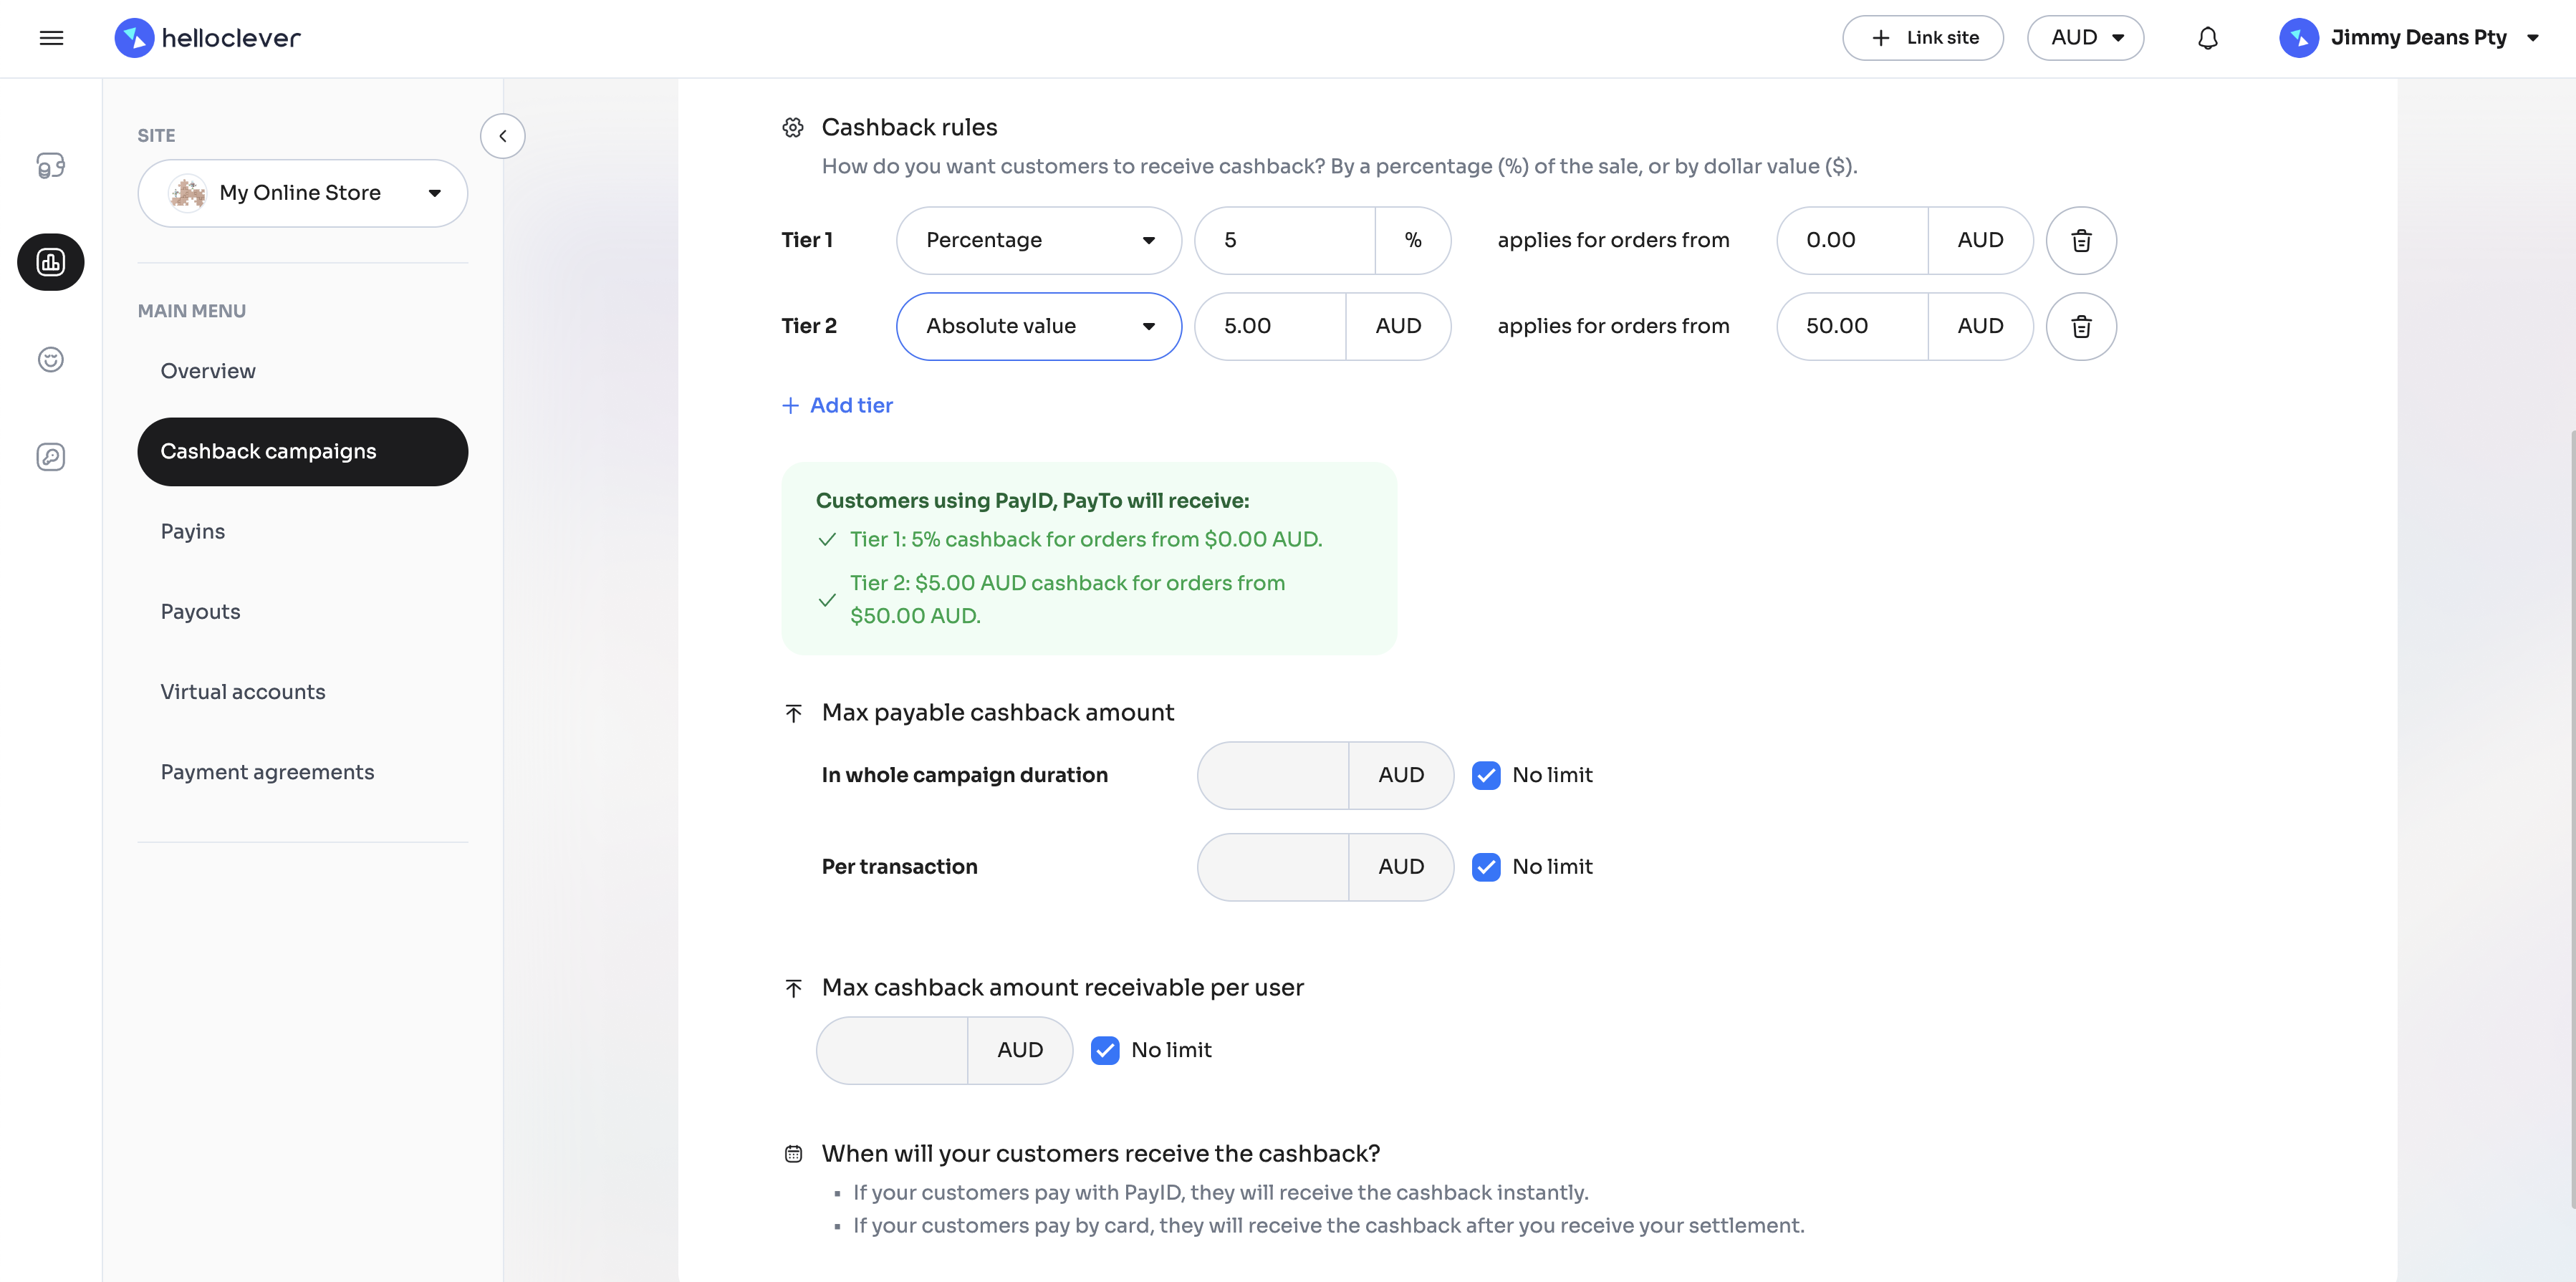Click the notification bell icon
Screen dimensions: 2576x1282
click(2207, 38)
